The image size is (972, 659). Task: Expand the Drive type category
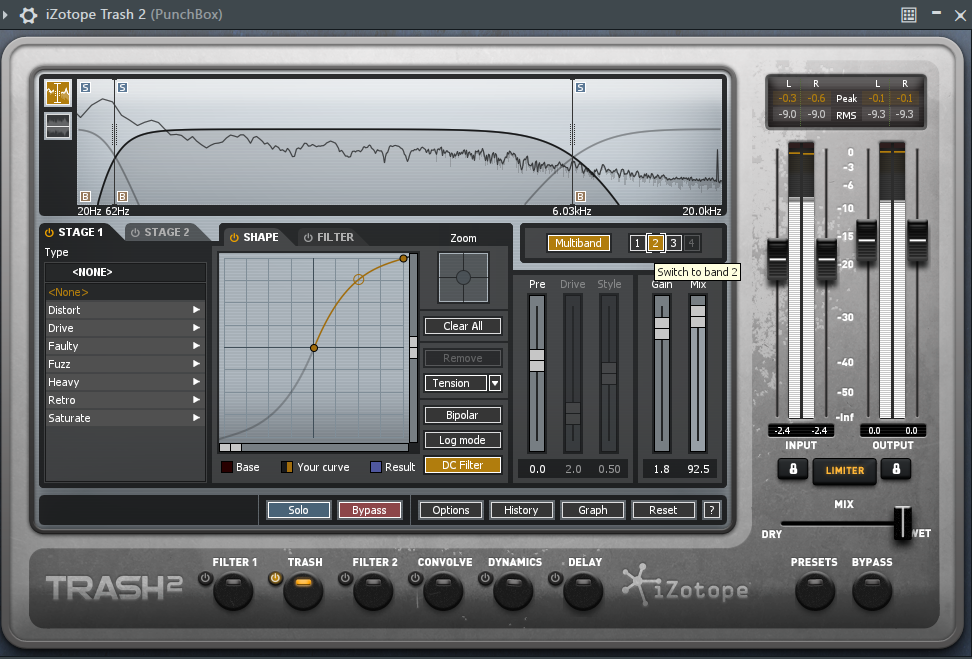pyautogui.click(x=125, y=328)
